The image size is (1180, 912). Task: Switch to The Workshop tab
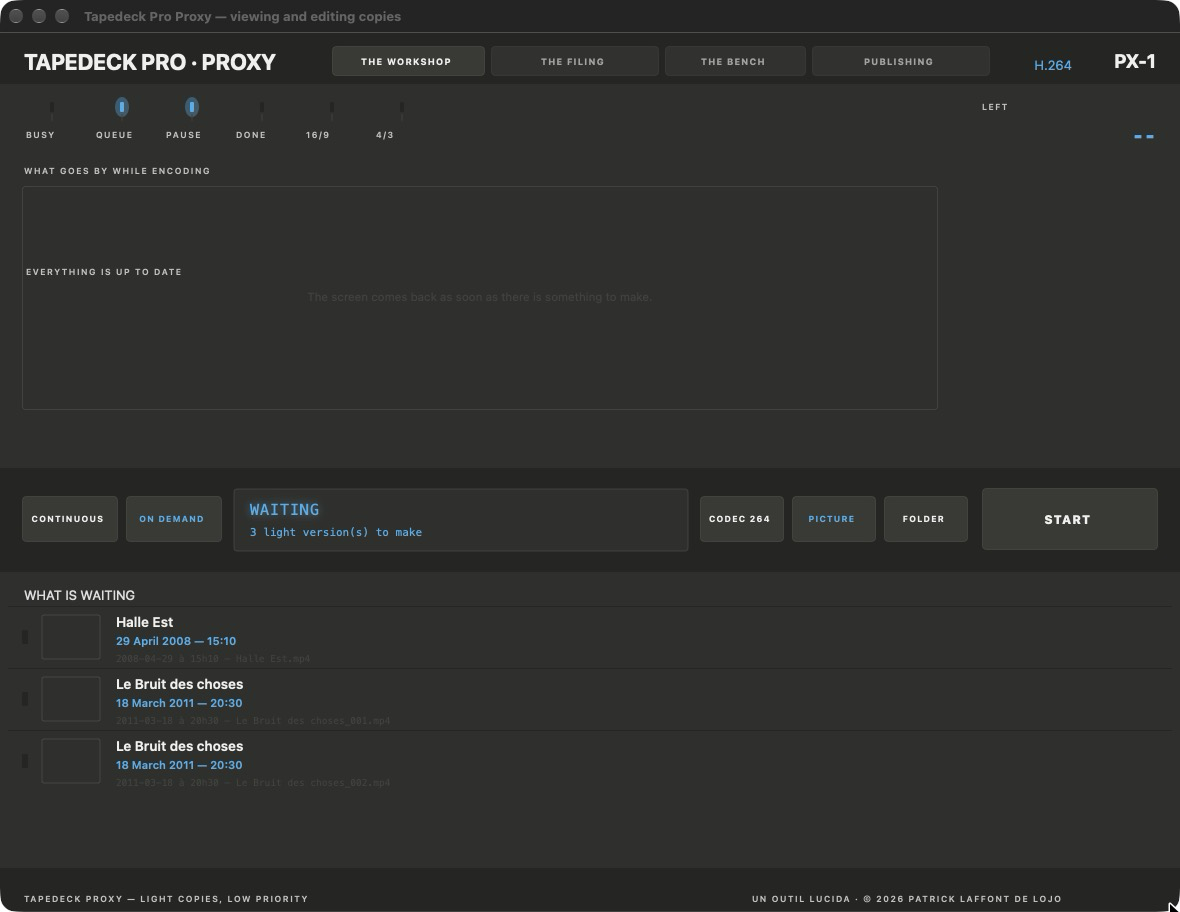pos(408,61)
